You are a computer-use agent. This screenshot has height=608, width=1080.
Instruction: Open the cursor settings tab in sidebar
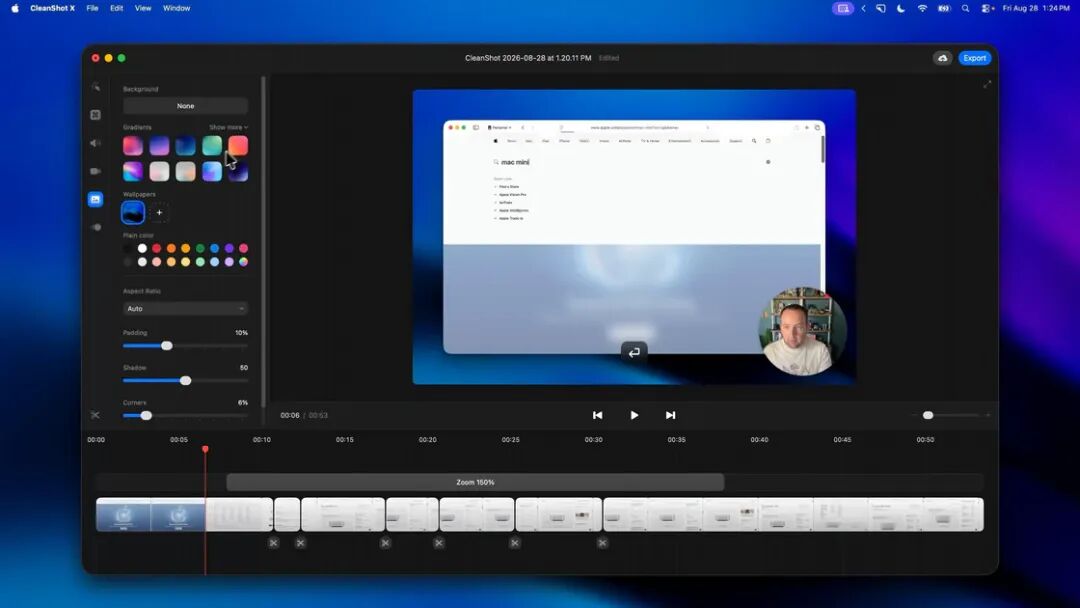(x=96, y=87)
